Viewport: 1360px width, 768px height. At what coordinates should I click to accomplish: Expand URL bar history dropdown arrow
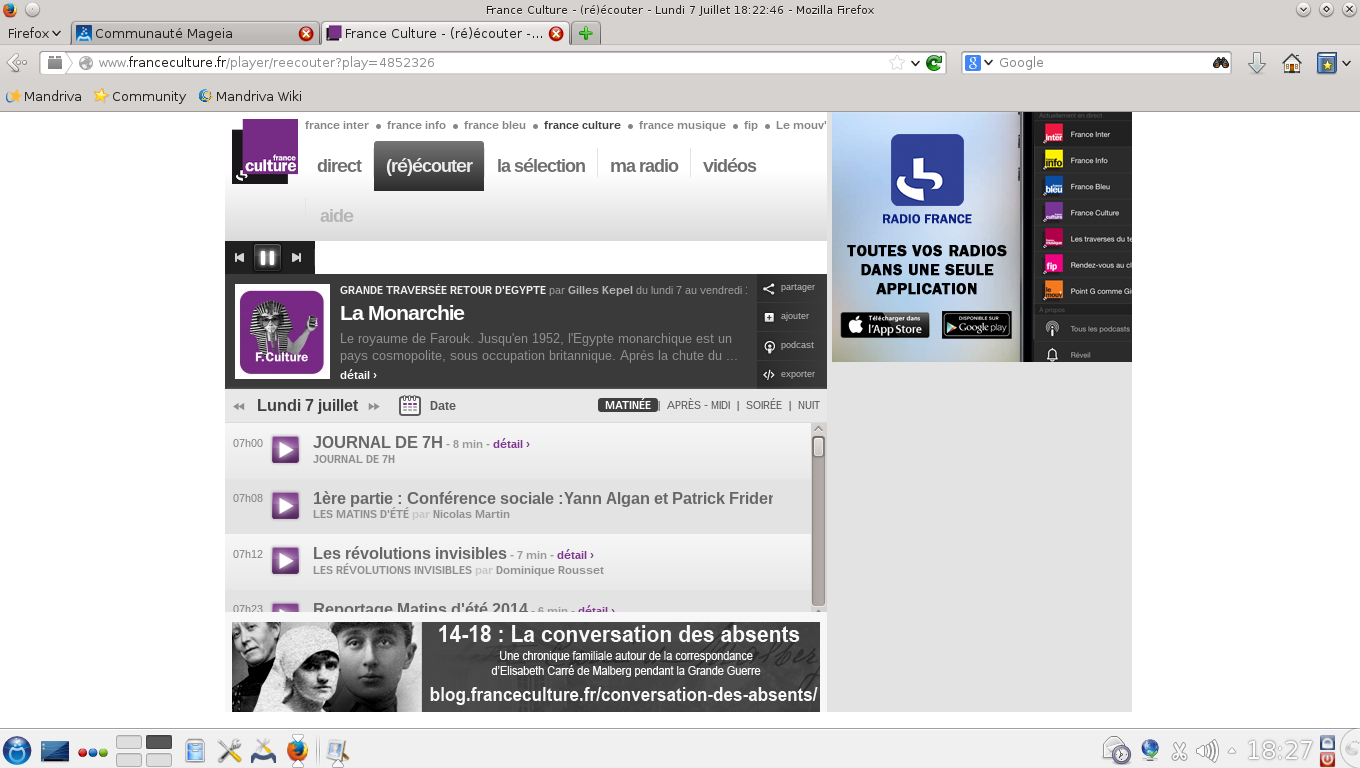pos(915,63)
